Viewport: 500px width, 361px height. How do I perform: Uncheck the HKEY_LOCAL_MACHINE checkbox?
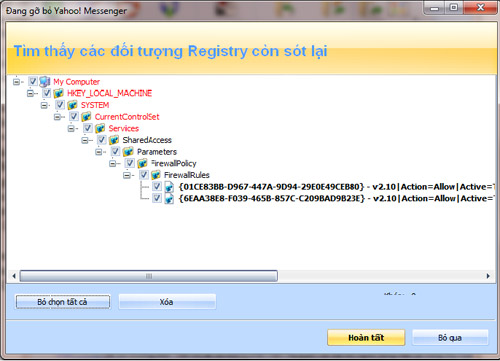coord(47,93)
